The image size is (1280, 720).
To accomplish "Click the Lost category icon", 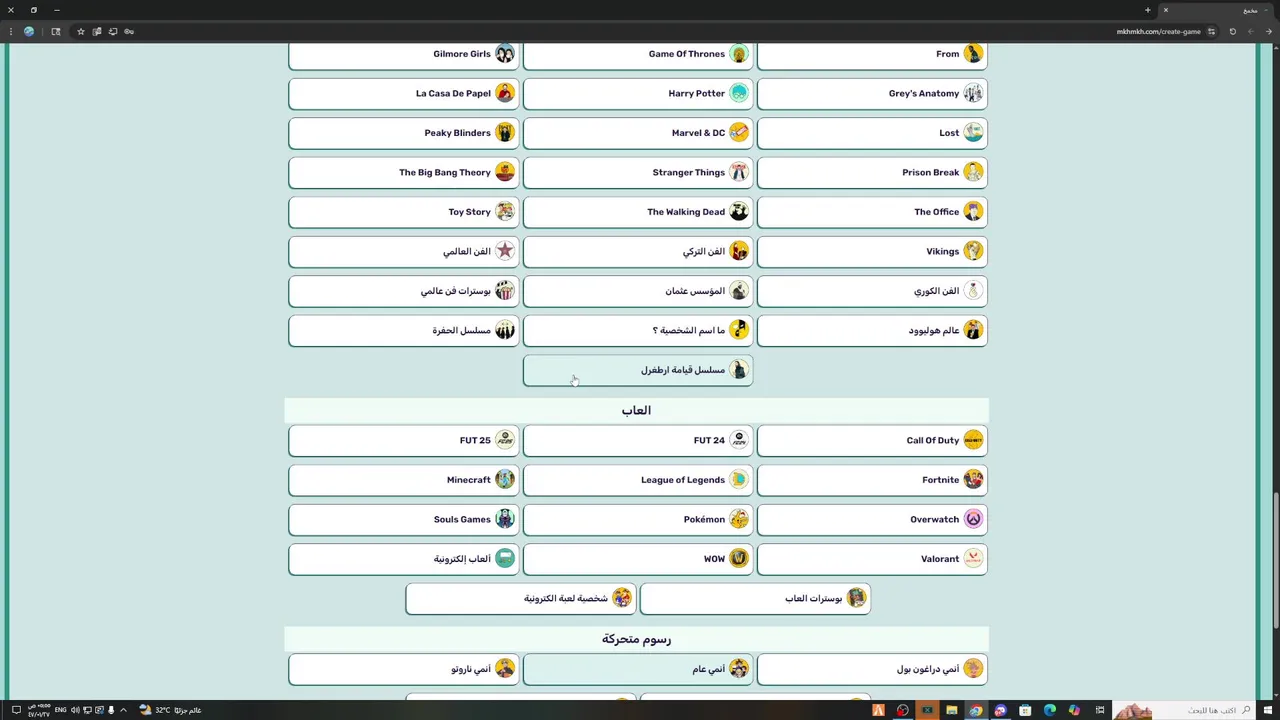I will coord(973,133).
